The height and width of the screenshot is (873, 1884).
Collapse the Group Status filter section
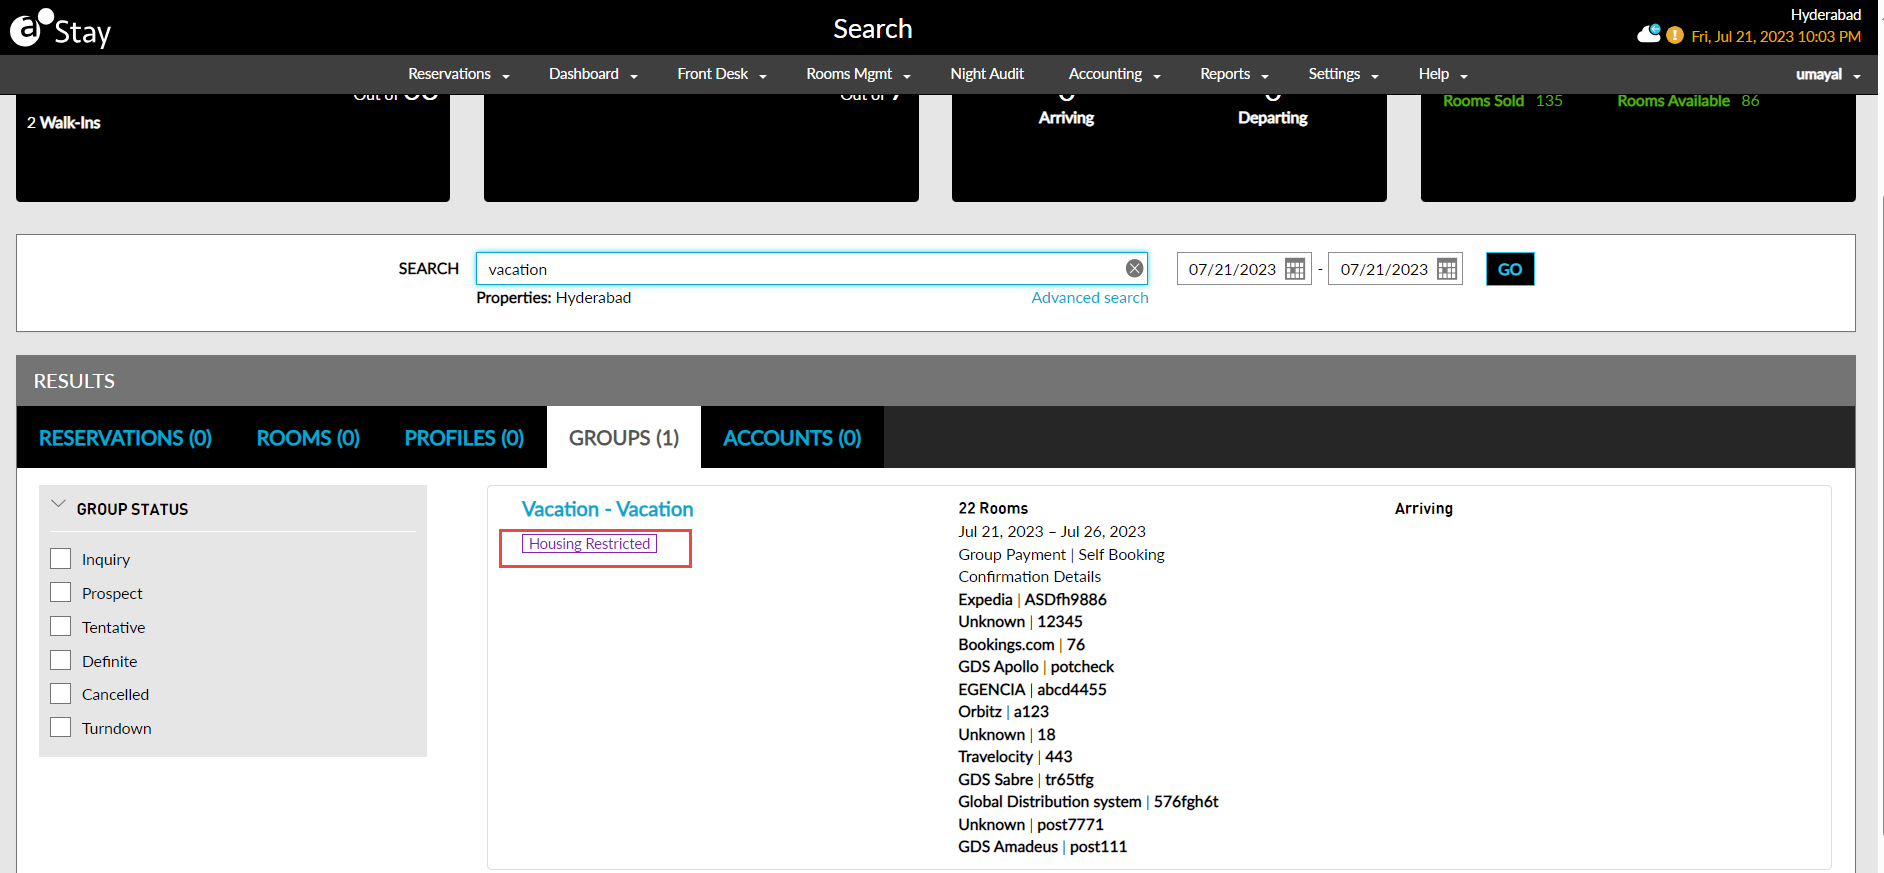(x=58, y=505)
